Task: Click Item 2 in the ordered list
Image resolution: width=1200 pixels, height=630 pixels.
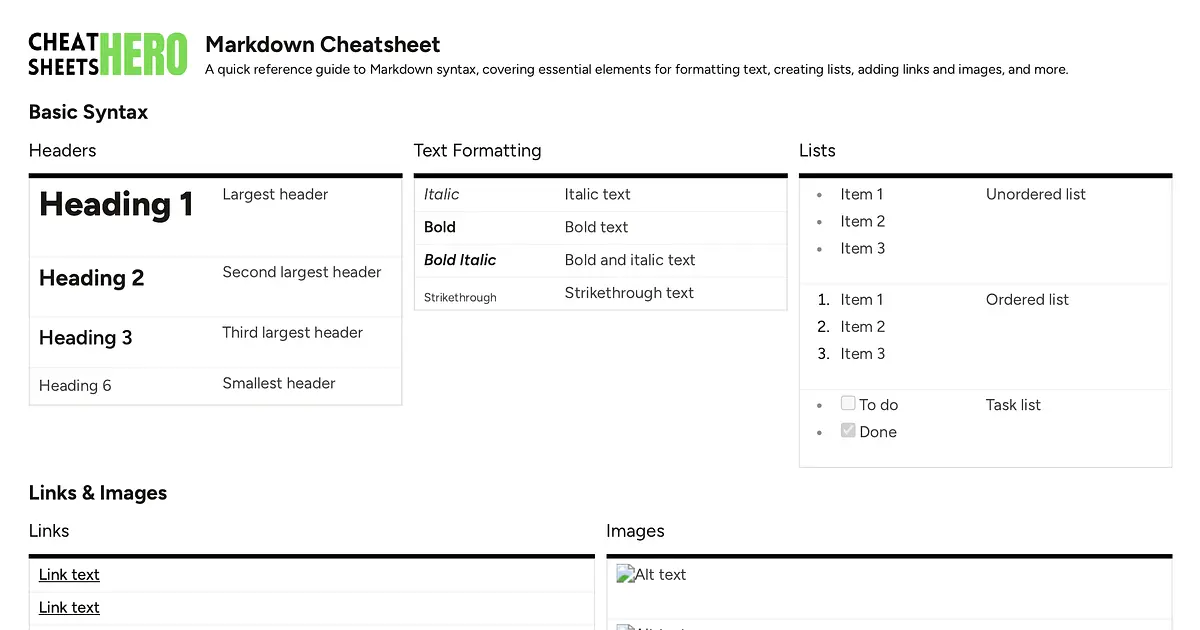Action: click(x=862, y=326)
